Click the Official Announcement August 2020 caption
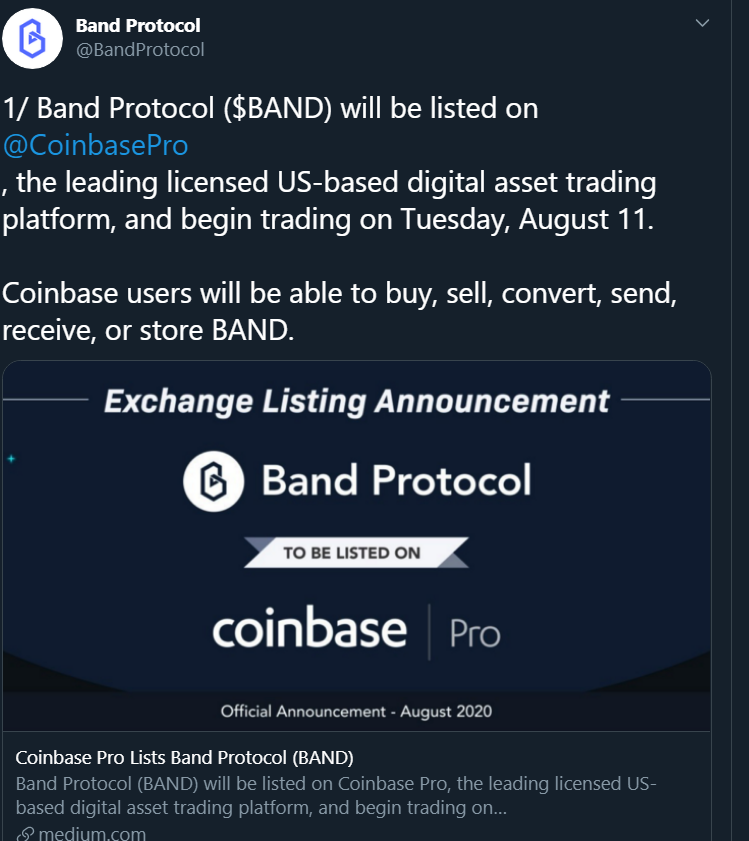This screenshot has height=841, width=749. (x=356, y=711)
